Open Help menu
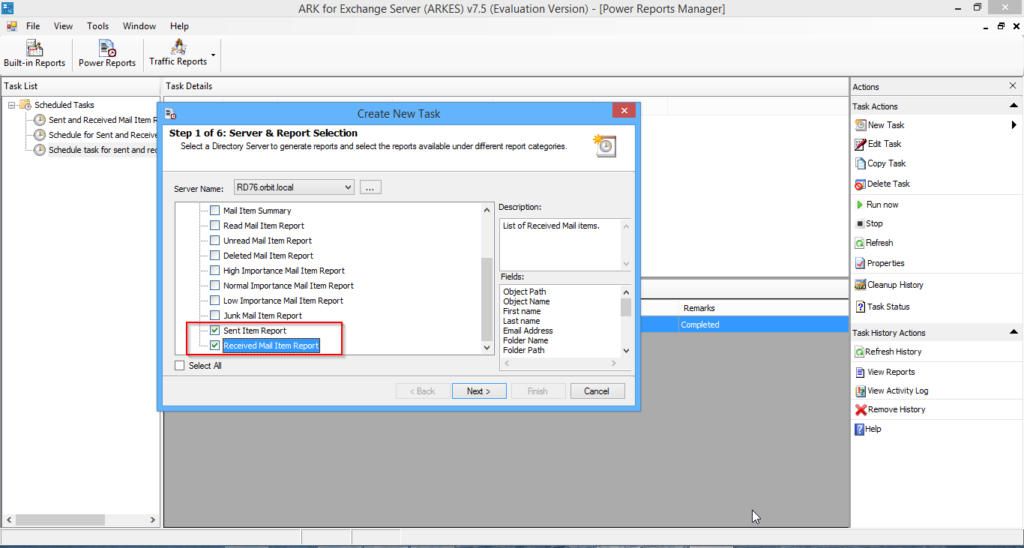The height and width of the screenshot is (548, 1024). click(180, 26)
